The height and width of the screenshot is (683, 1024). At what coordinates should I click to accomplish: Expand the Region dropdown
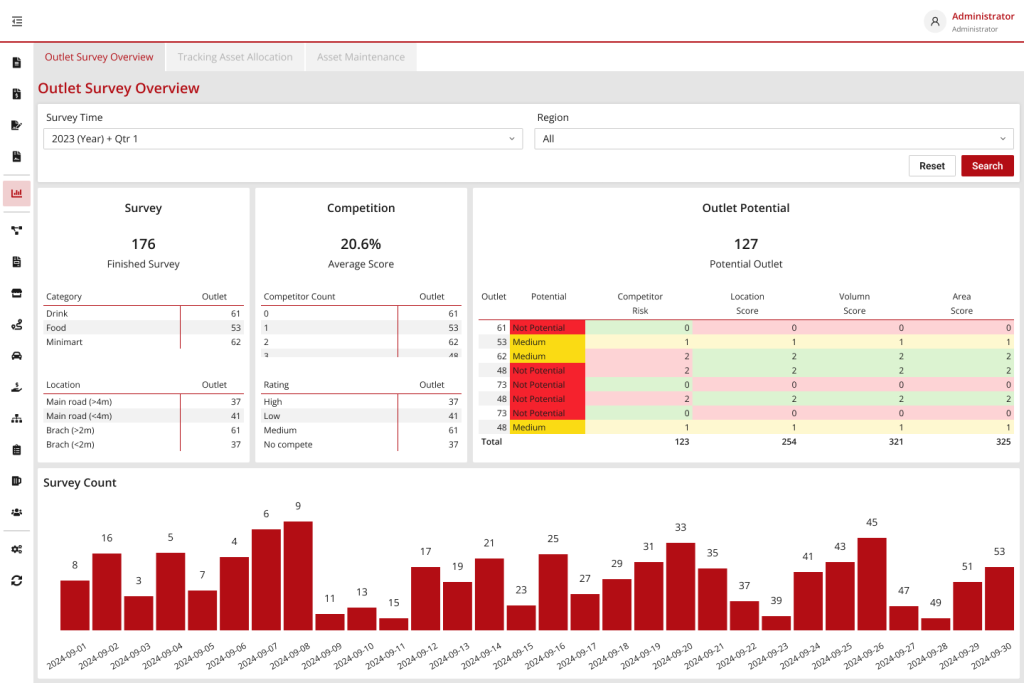pos(774,139)
